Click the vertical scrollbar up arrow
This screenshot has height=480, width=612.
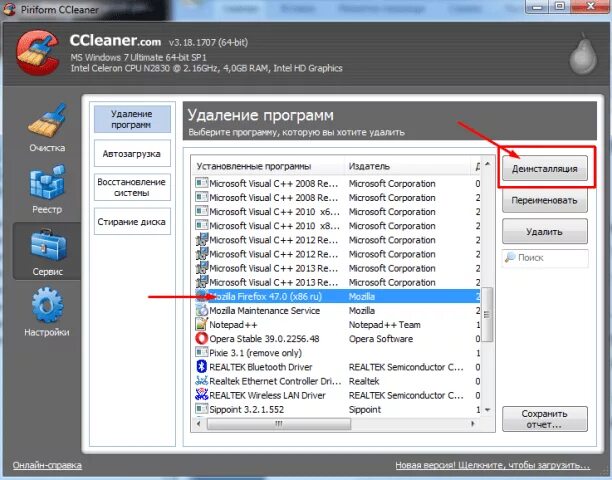487,164
